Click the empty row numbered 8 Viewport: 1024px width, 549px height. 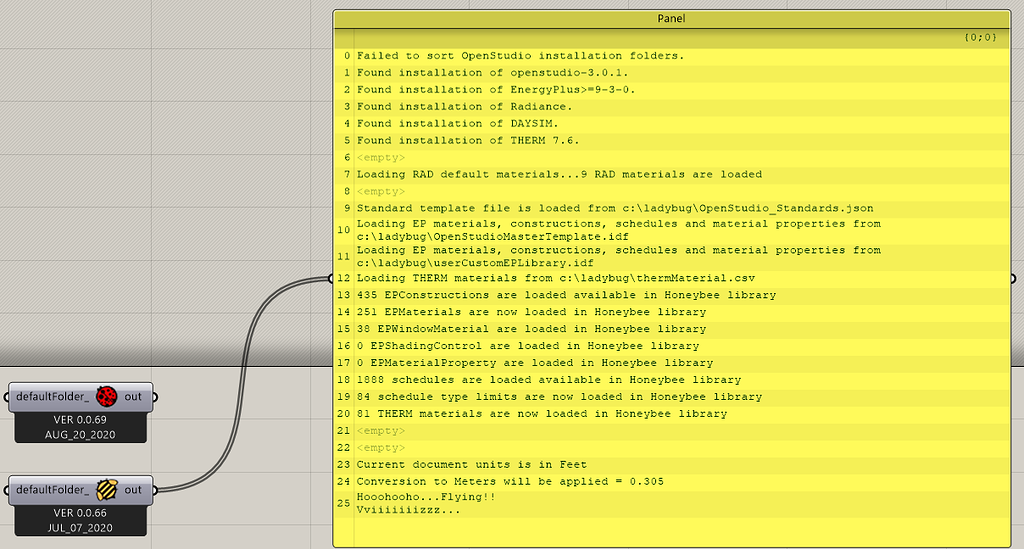click(672, 192)
